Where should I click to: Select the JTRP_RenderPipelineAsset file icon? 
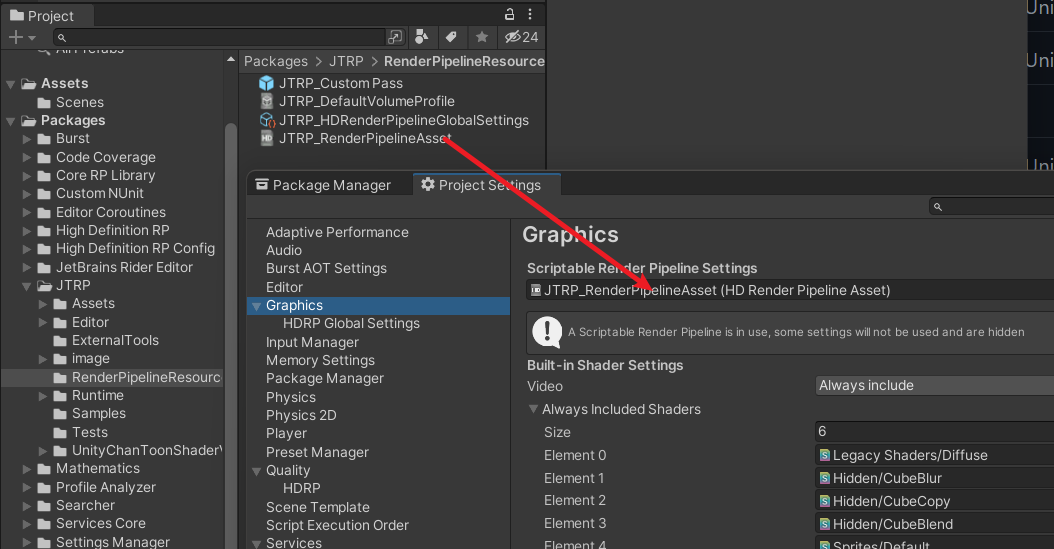coord(267,138)
